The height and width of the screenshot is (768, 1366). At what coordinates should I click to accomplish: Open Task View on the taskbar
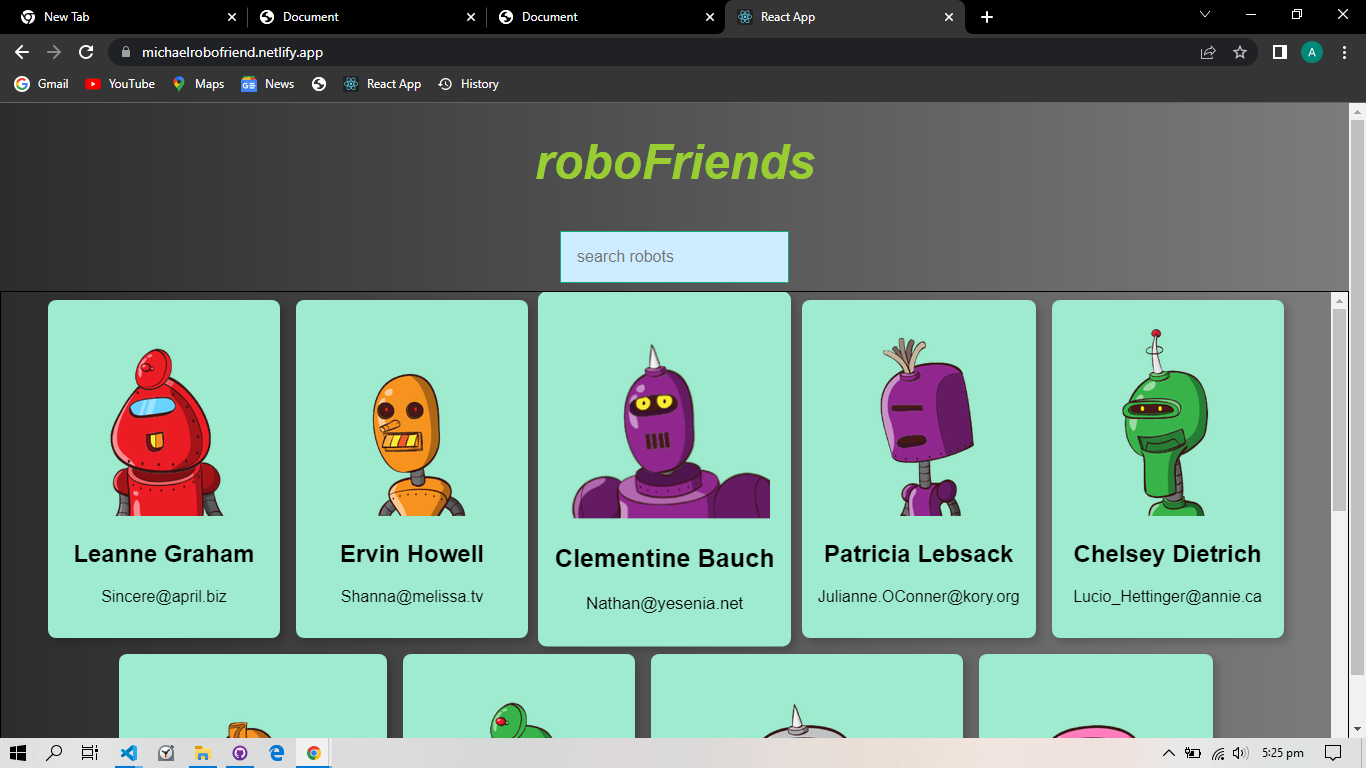90,753
